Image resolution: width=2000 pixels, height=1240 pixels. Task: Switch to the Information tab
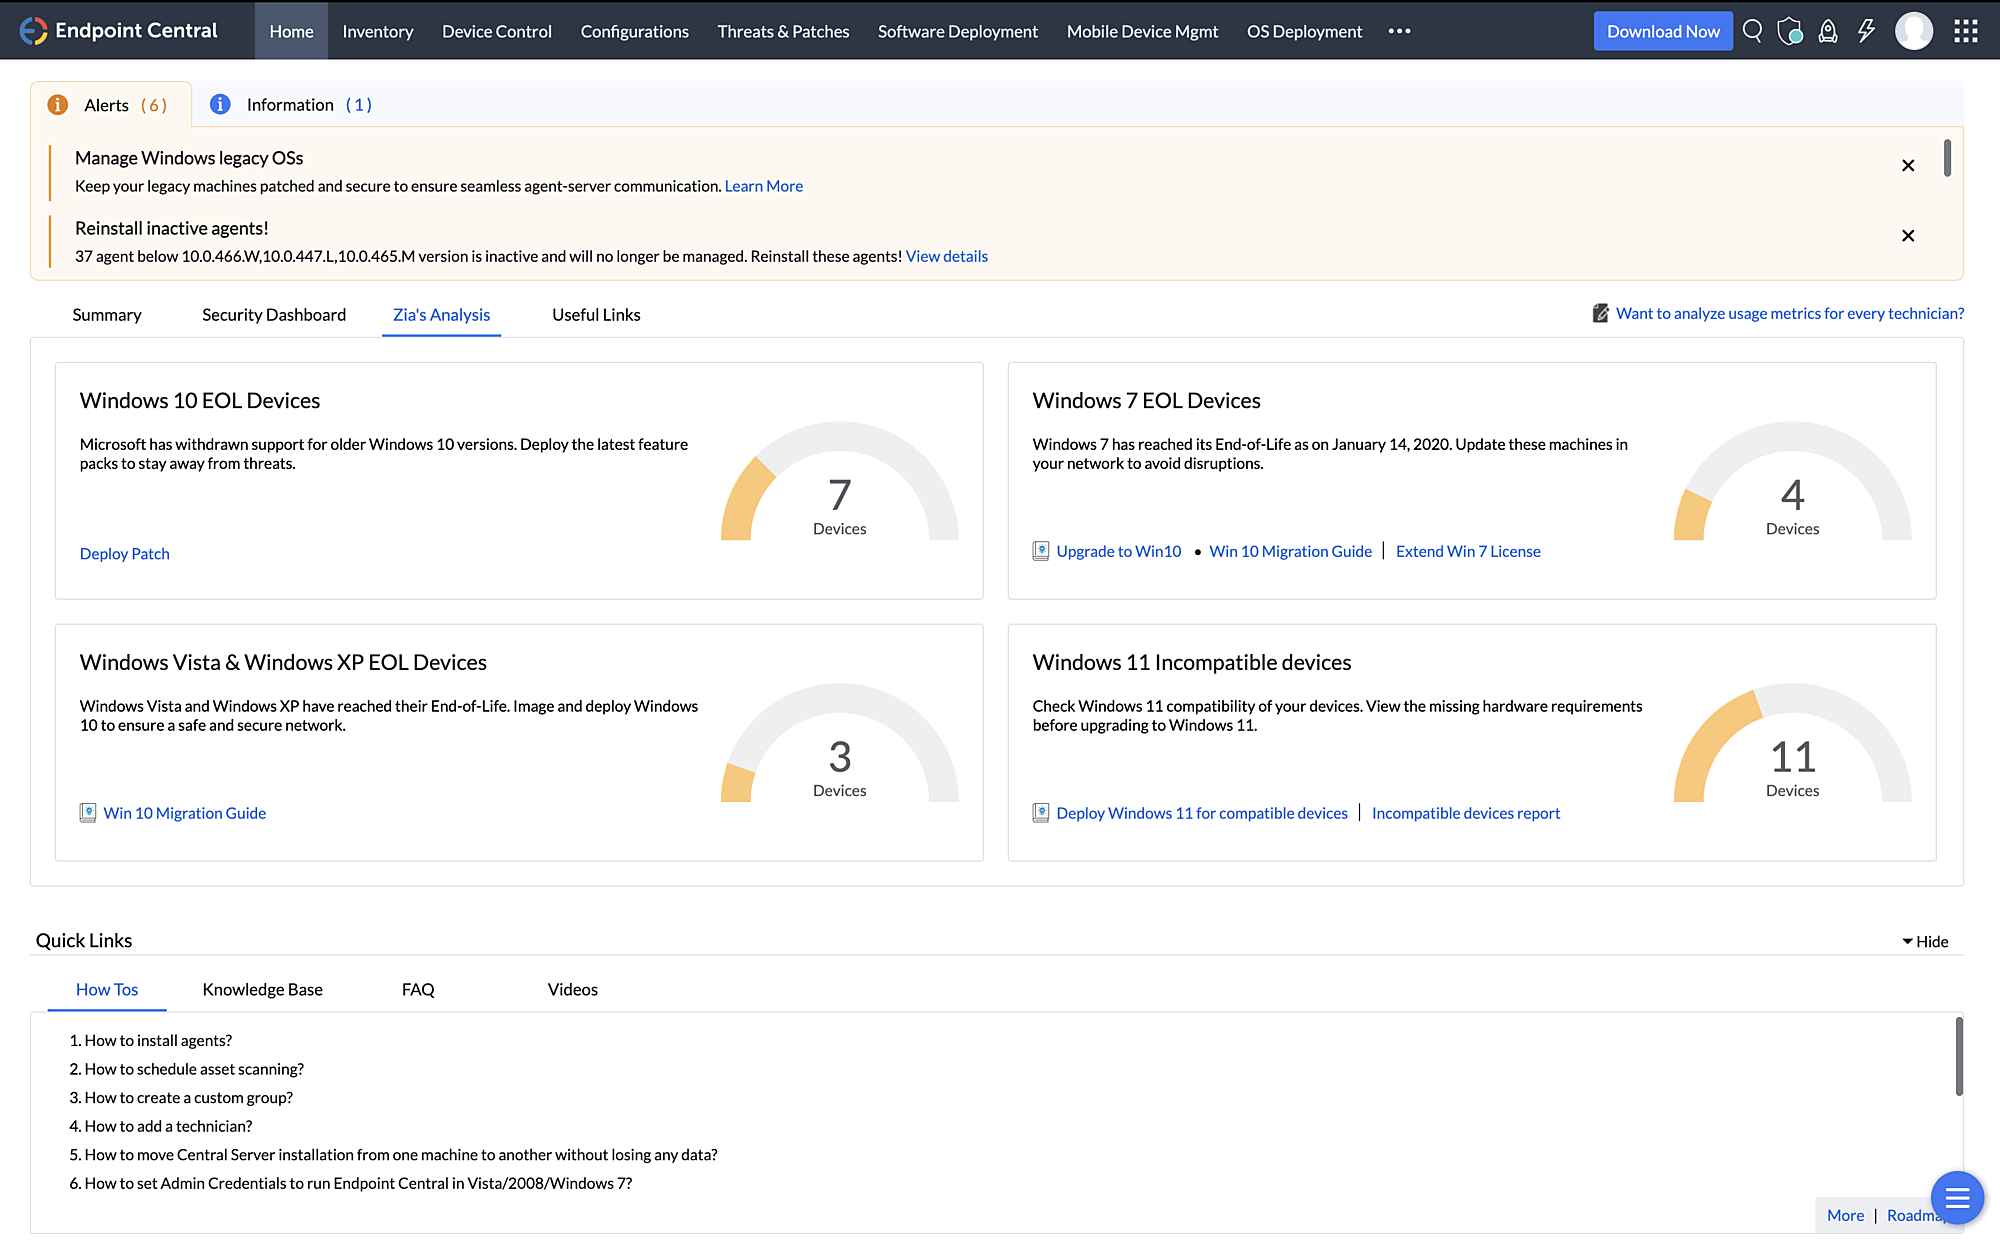[291, 105]
